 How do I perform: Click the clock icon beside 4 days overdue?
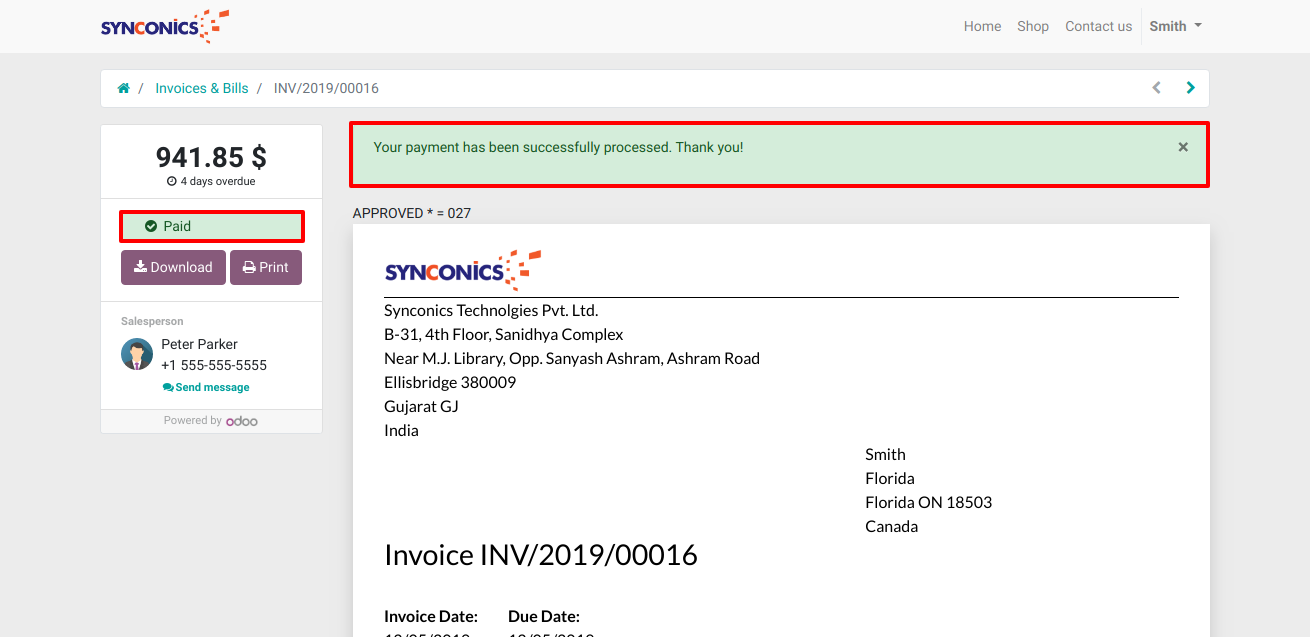coord(172,182)
